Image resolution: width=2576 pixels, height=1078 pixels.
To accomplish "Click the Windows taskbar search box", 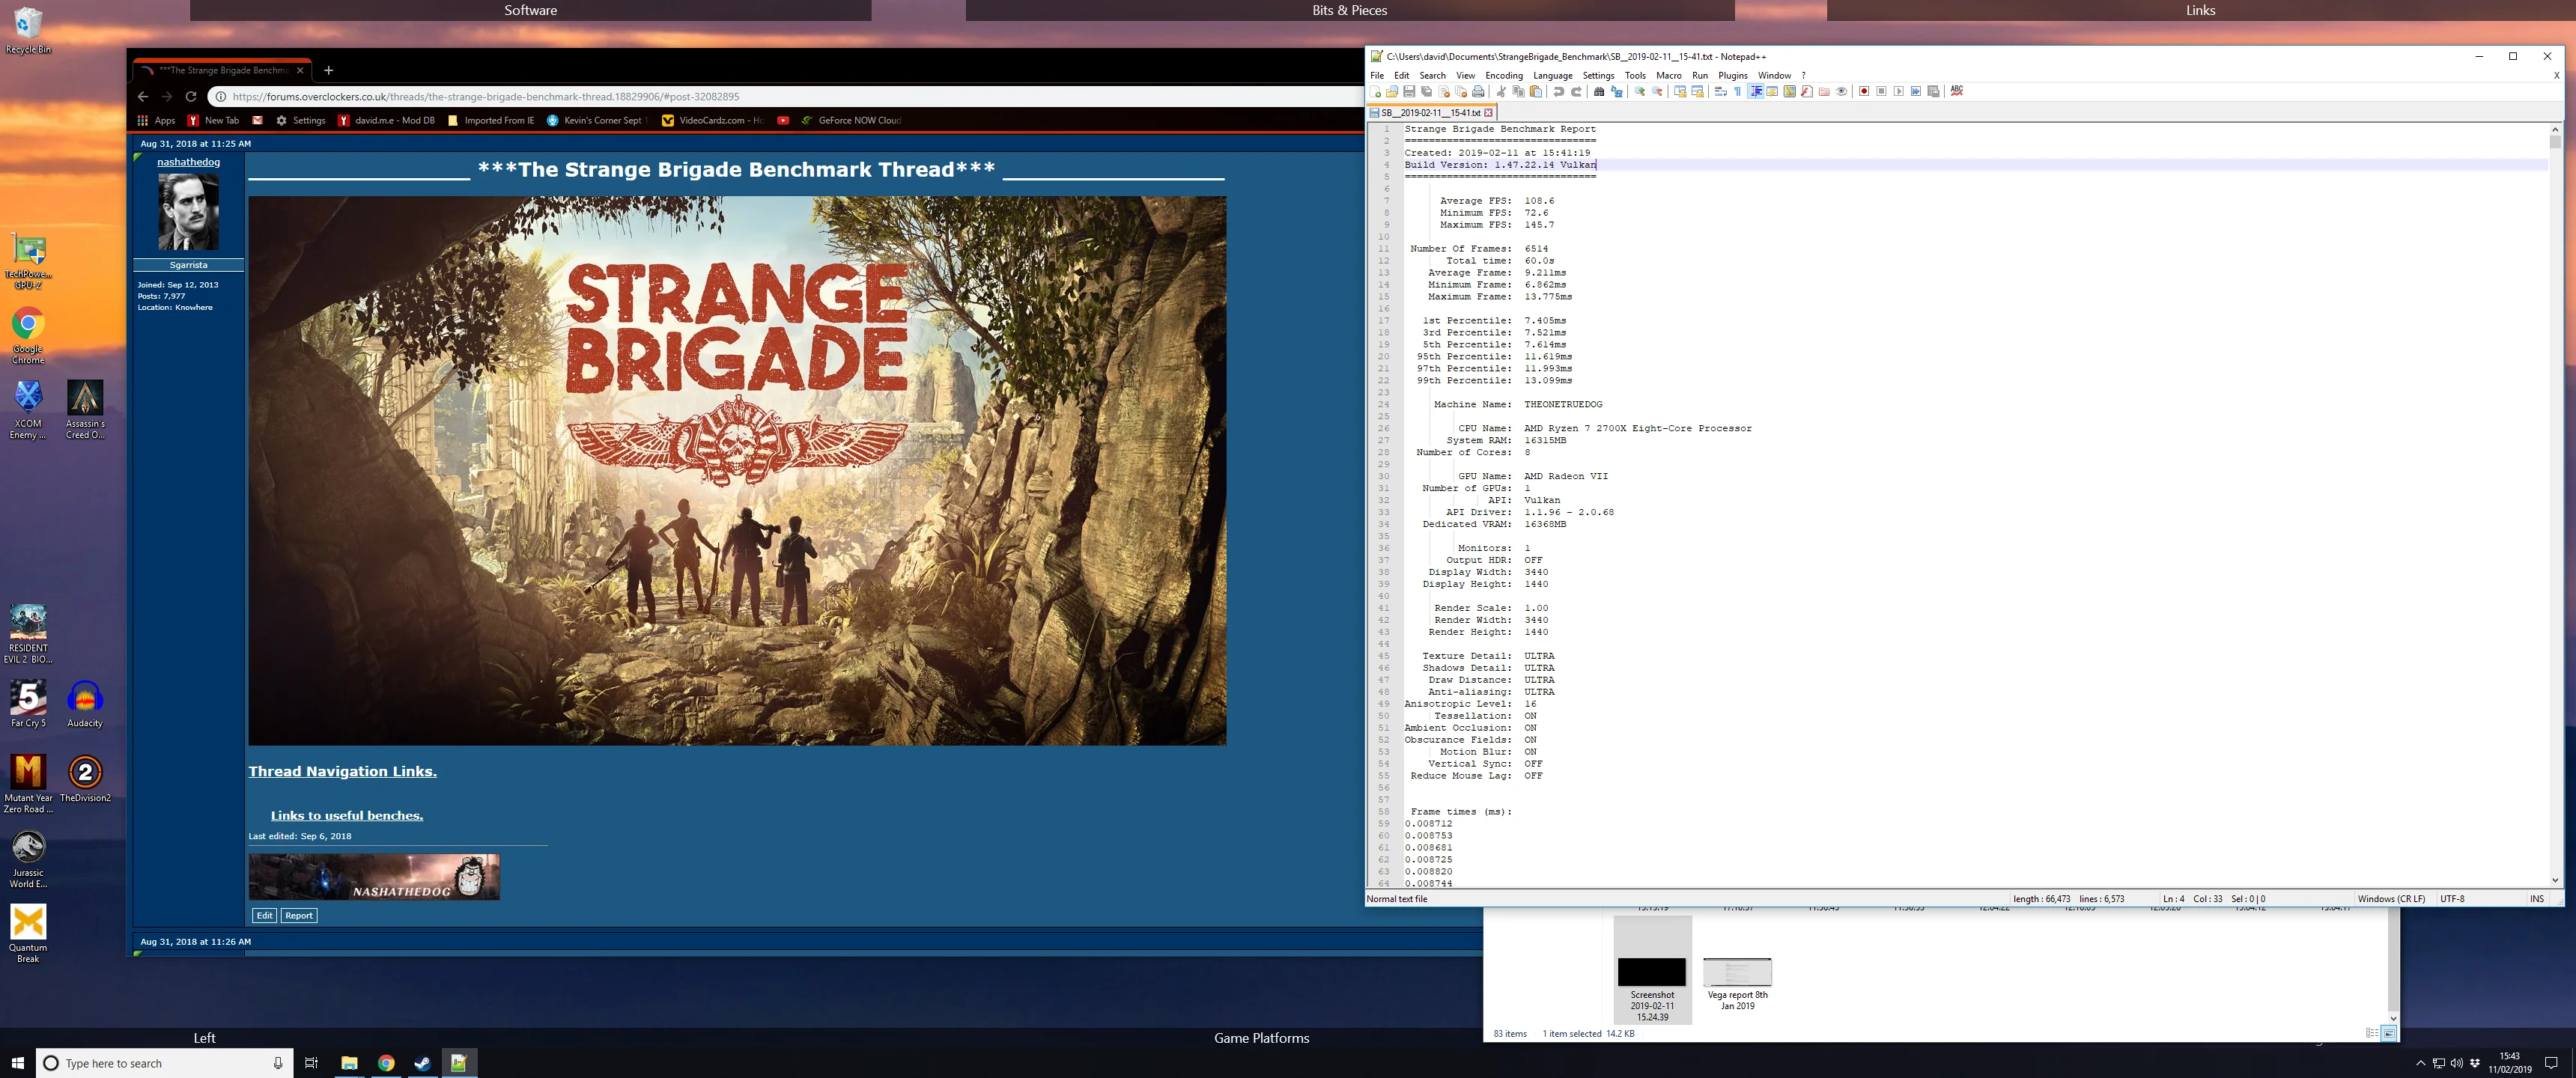I will coord(165,1063).
